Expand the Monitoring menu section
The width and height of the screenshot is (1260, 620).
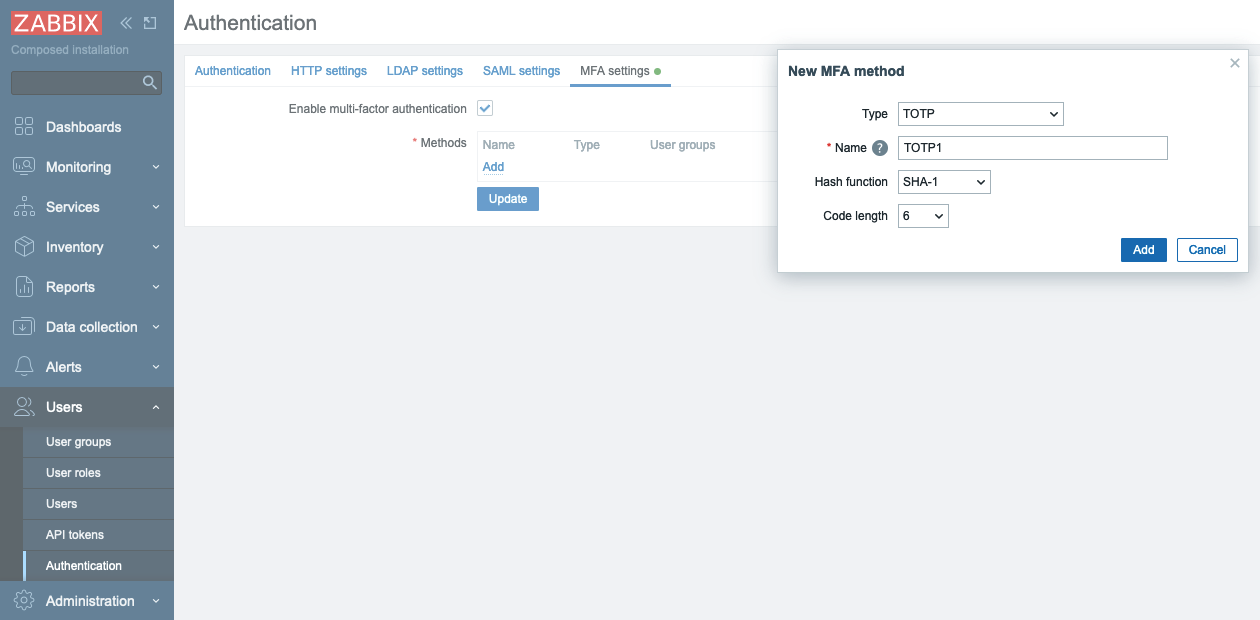coord(78,167)
